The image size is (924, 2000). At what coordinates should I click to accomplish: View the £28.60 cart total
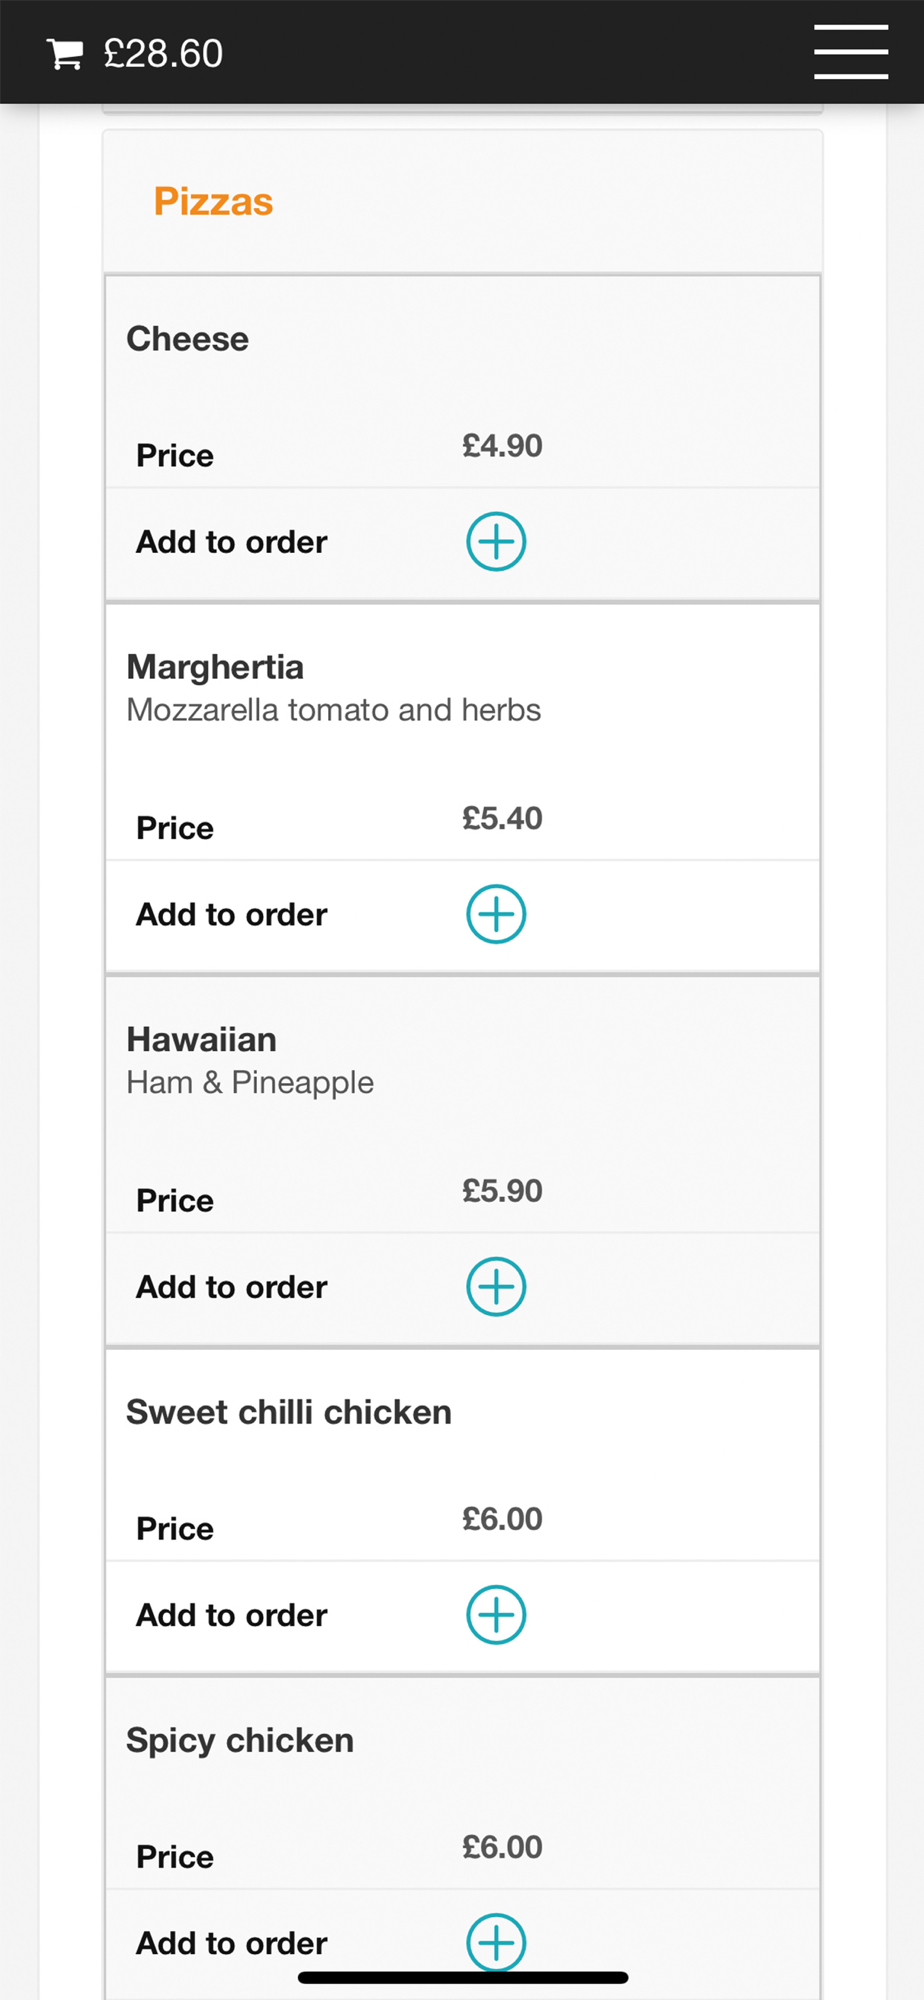pyautogui.click(x=163, y=54)
